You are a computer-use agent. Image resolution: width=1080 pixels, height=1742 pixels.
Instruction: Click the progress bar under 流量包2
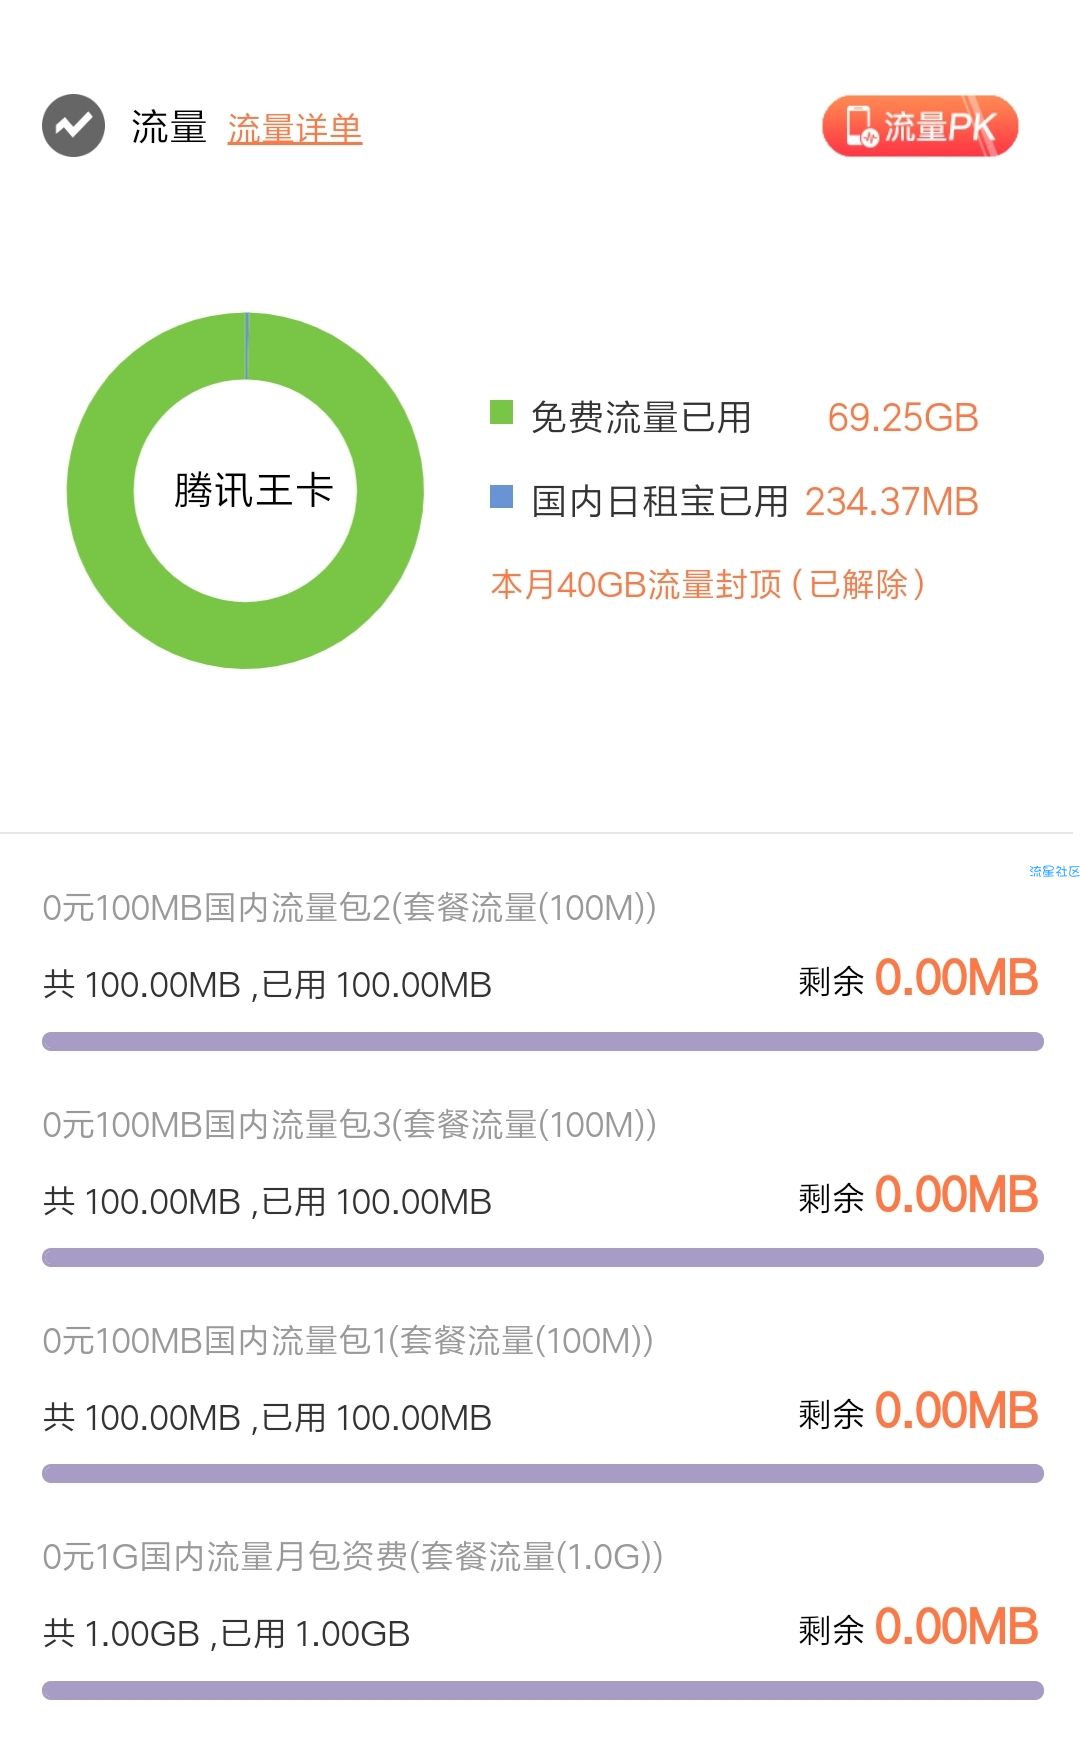click(543, 1042)
